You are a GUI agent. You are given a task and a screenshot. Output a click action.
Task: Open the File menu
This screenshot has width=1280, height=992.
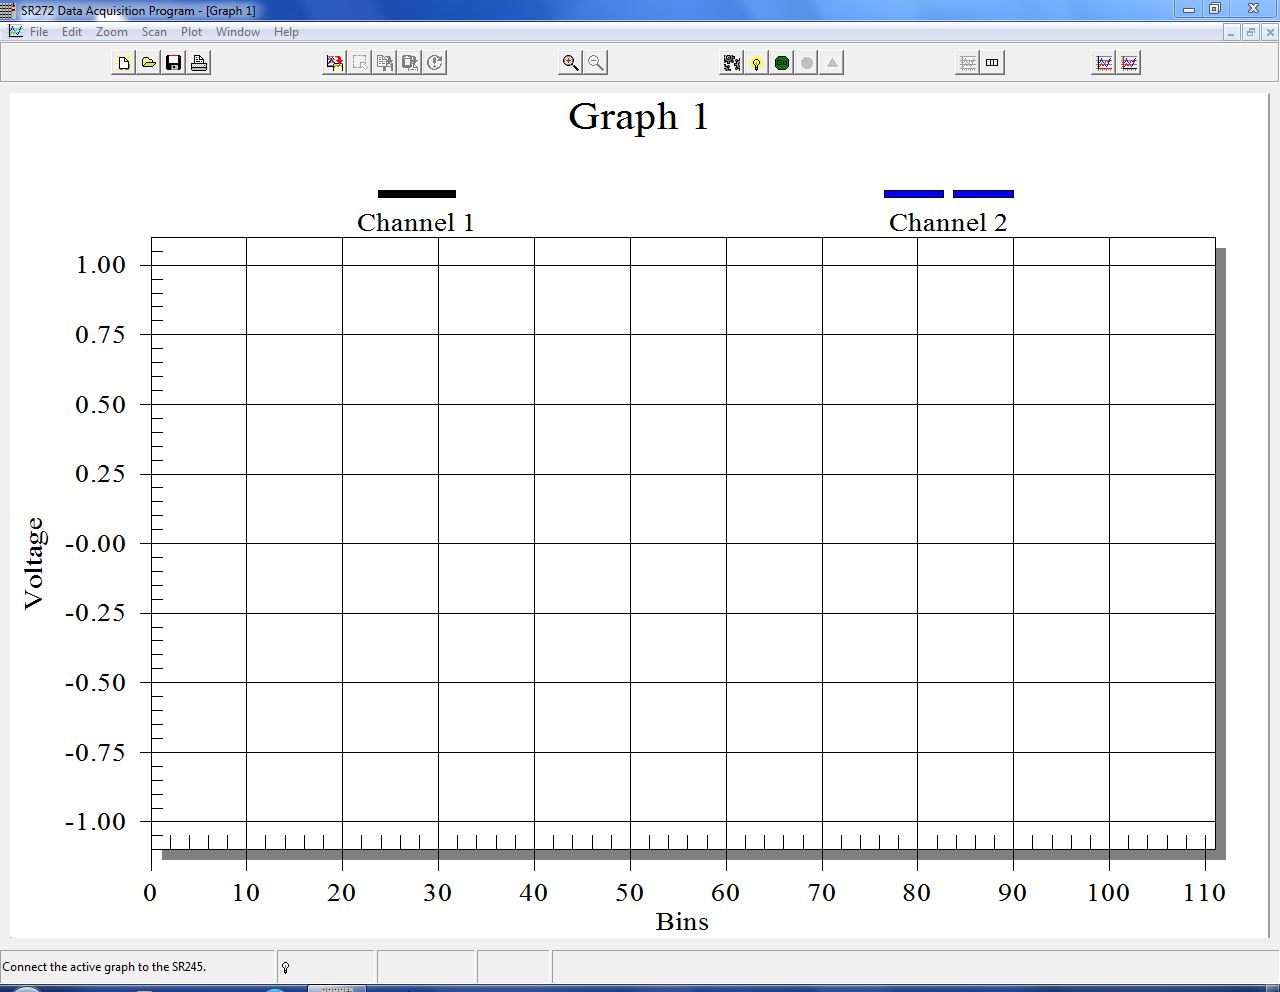coord(38,32)
